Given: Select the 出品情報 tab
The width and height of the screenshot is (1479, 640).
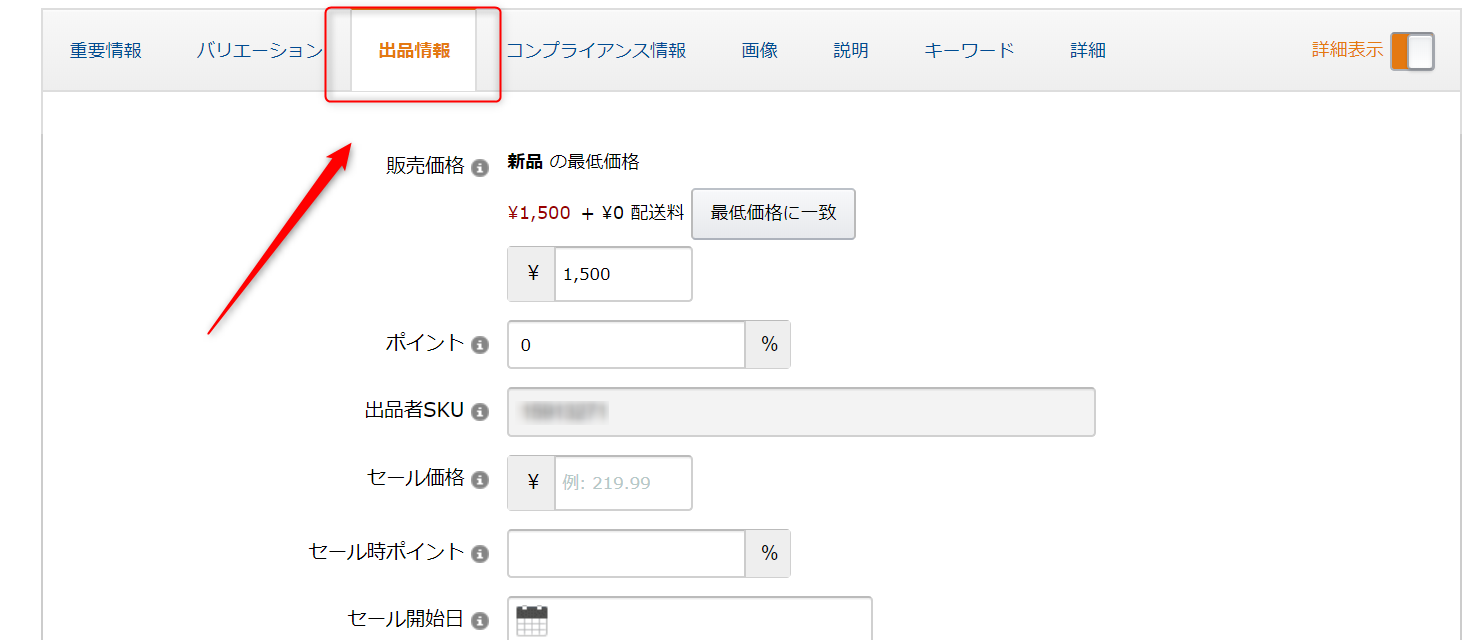Looking at the screenshot, I should pos(414,51).
